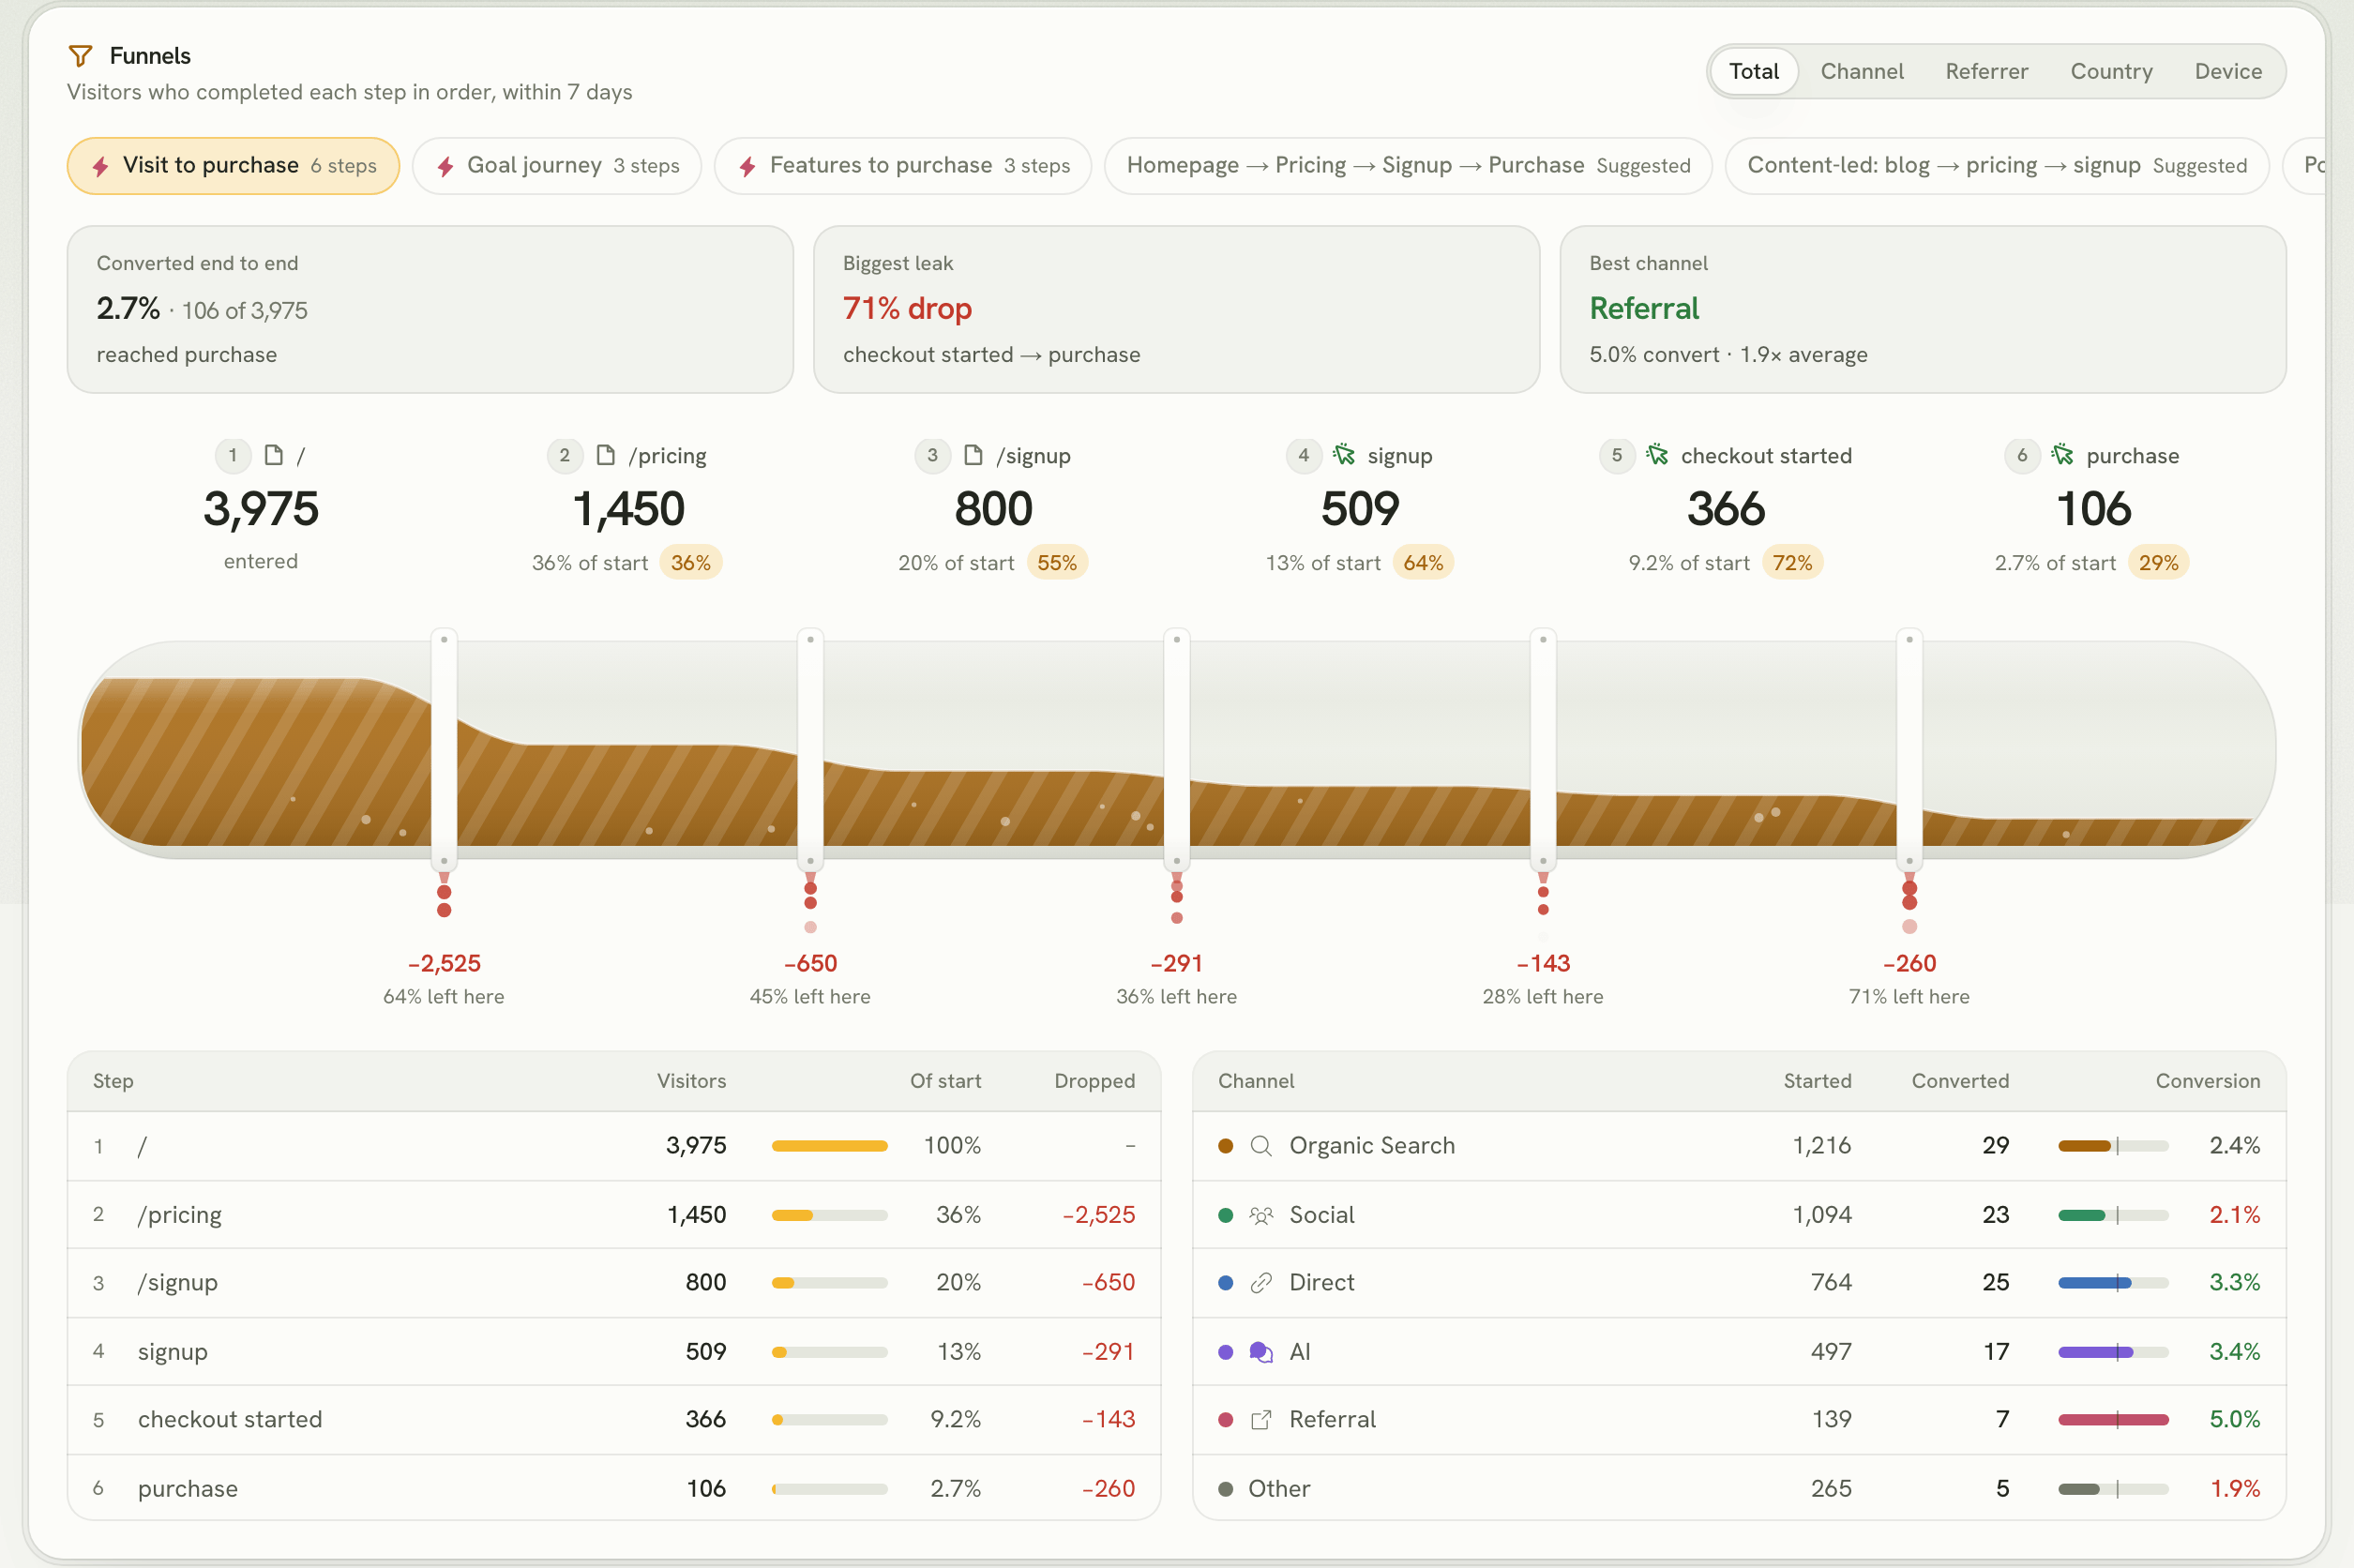Select the Goal journey funnel

tap(557, 166)
